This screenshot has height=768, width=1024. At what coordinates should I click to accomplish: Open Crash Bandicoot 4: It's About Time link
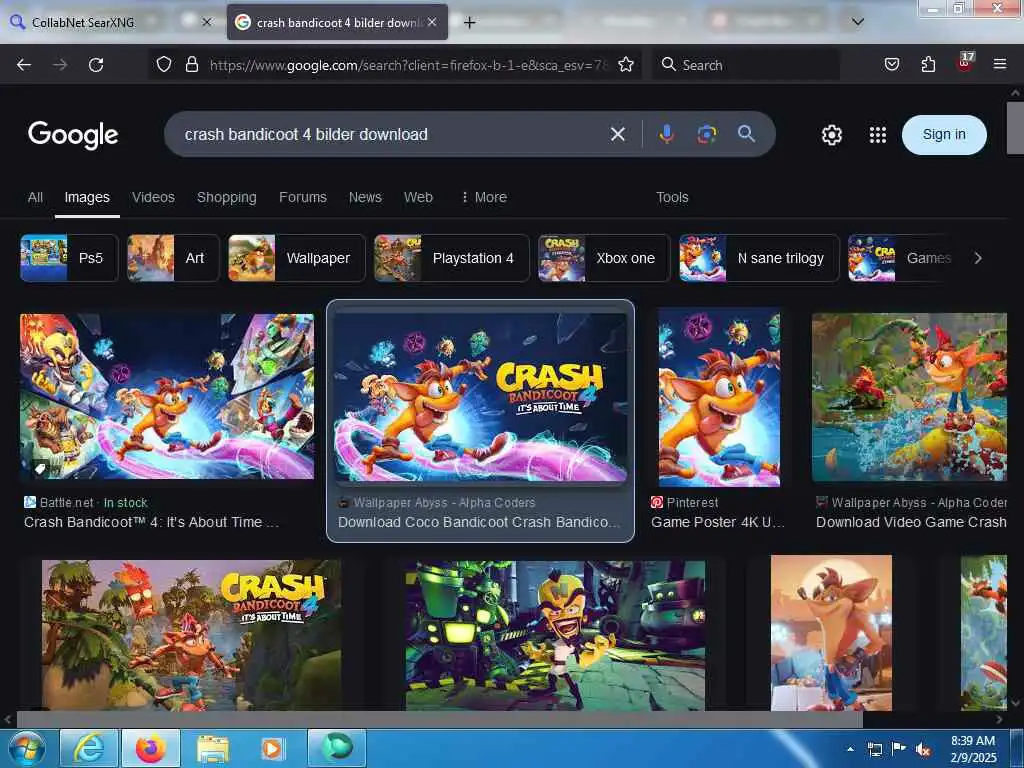(151, 522)
